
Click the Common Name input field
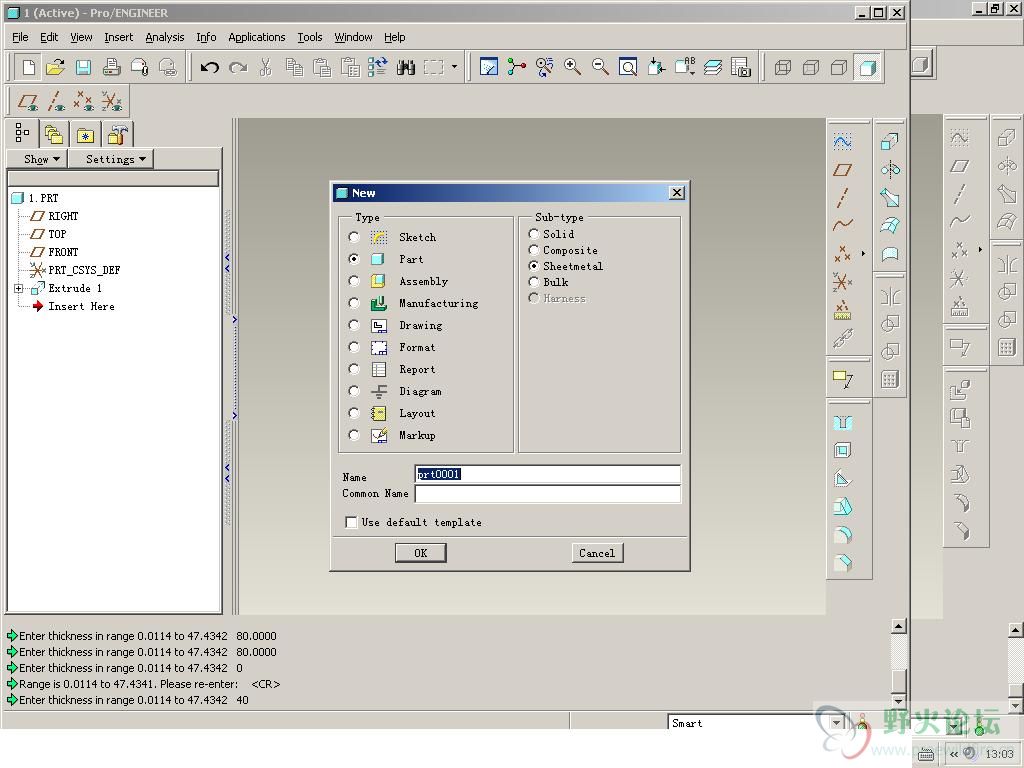click(547, 494)
